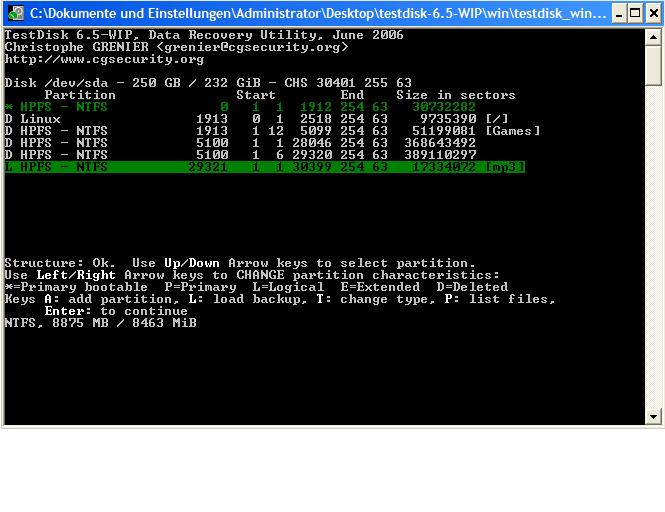Click the scrollbar up arrow
This screenshot has height=512, width=665.
[653, 37]
